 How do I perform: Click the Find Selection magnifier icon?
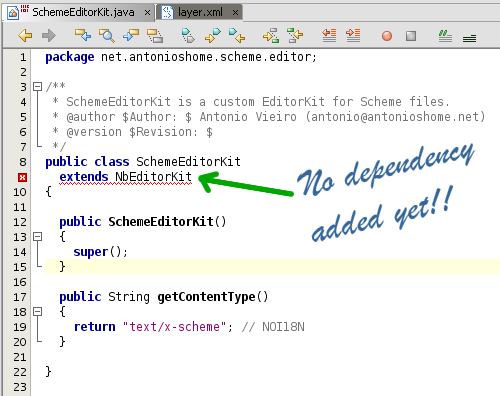click(x=107, y=35)
